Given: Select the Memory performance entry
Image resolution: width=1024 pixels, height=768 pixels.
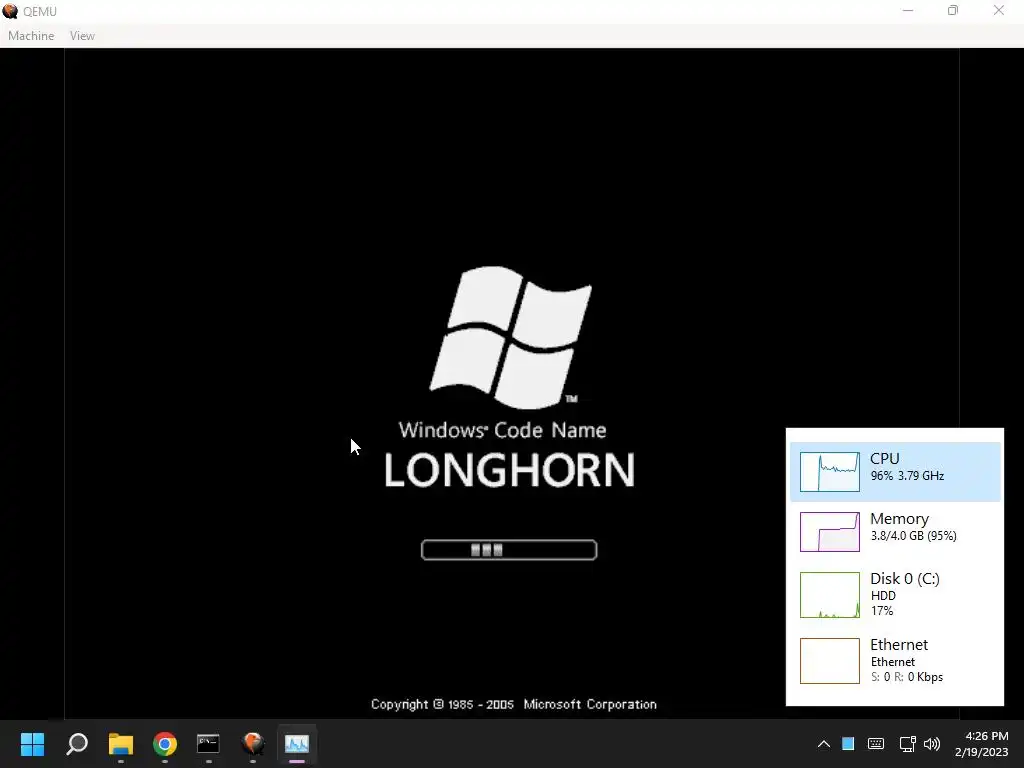Looking at the screenshot, I should (x=895, y=532).
